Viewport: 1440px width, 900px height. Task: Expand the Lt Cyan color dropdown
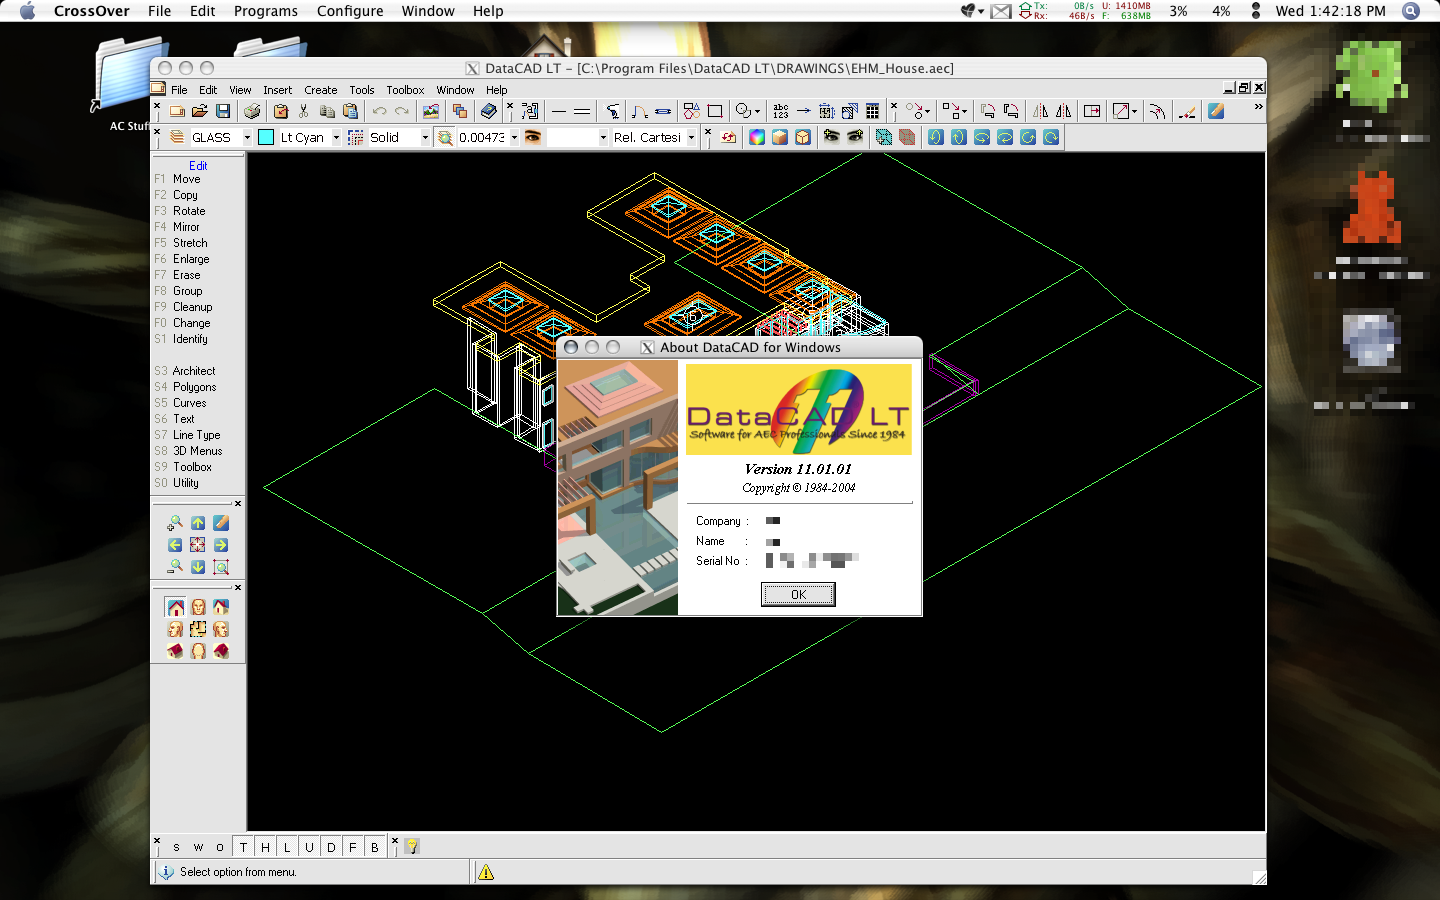pos(337,135)
